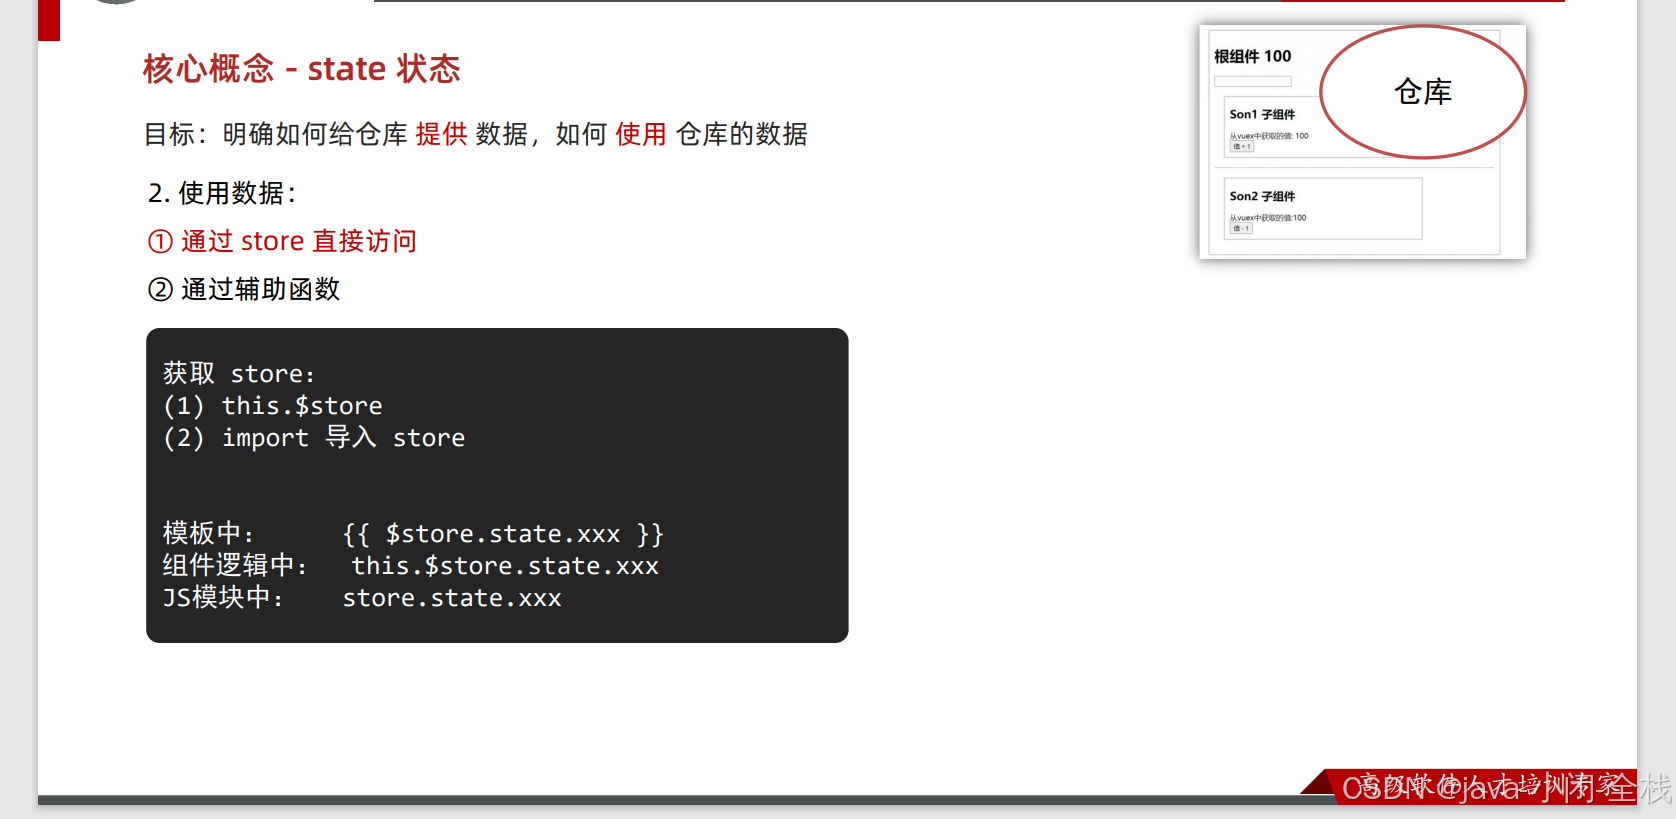
Task: Click the slide title '核心概念 - state 状态'
Action: click(301, 69)
